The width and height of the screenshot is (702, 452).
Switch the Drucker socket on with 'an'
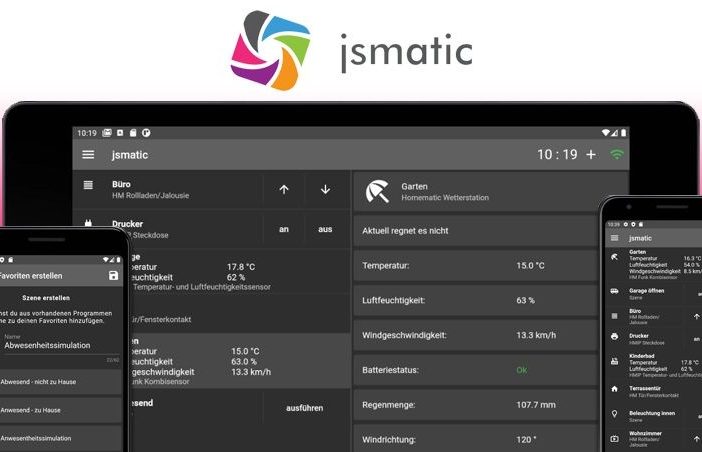(284, 229)
